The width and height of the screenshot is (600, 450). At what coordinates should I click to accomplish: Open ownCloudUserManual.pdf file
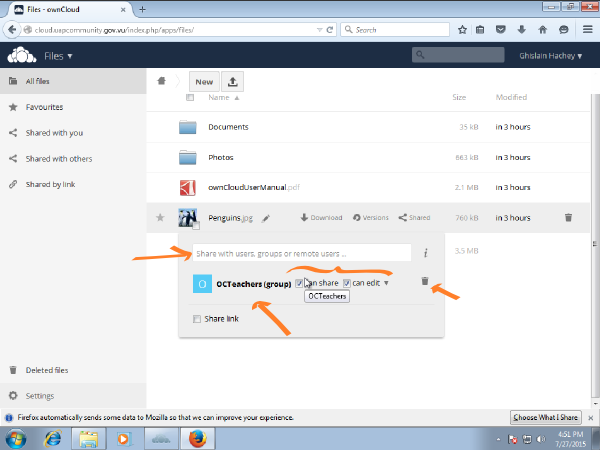tap(254, 188)
